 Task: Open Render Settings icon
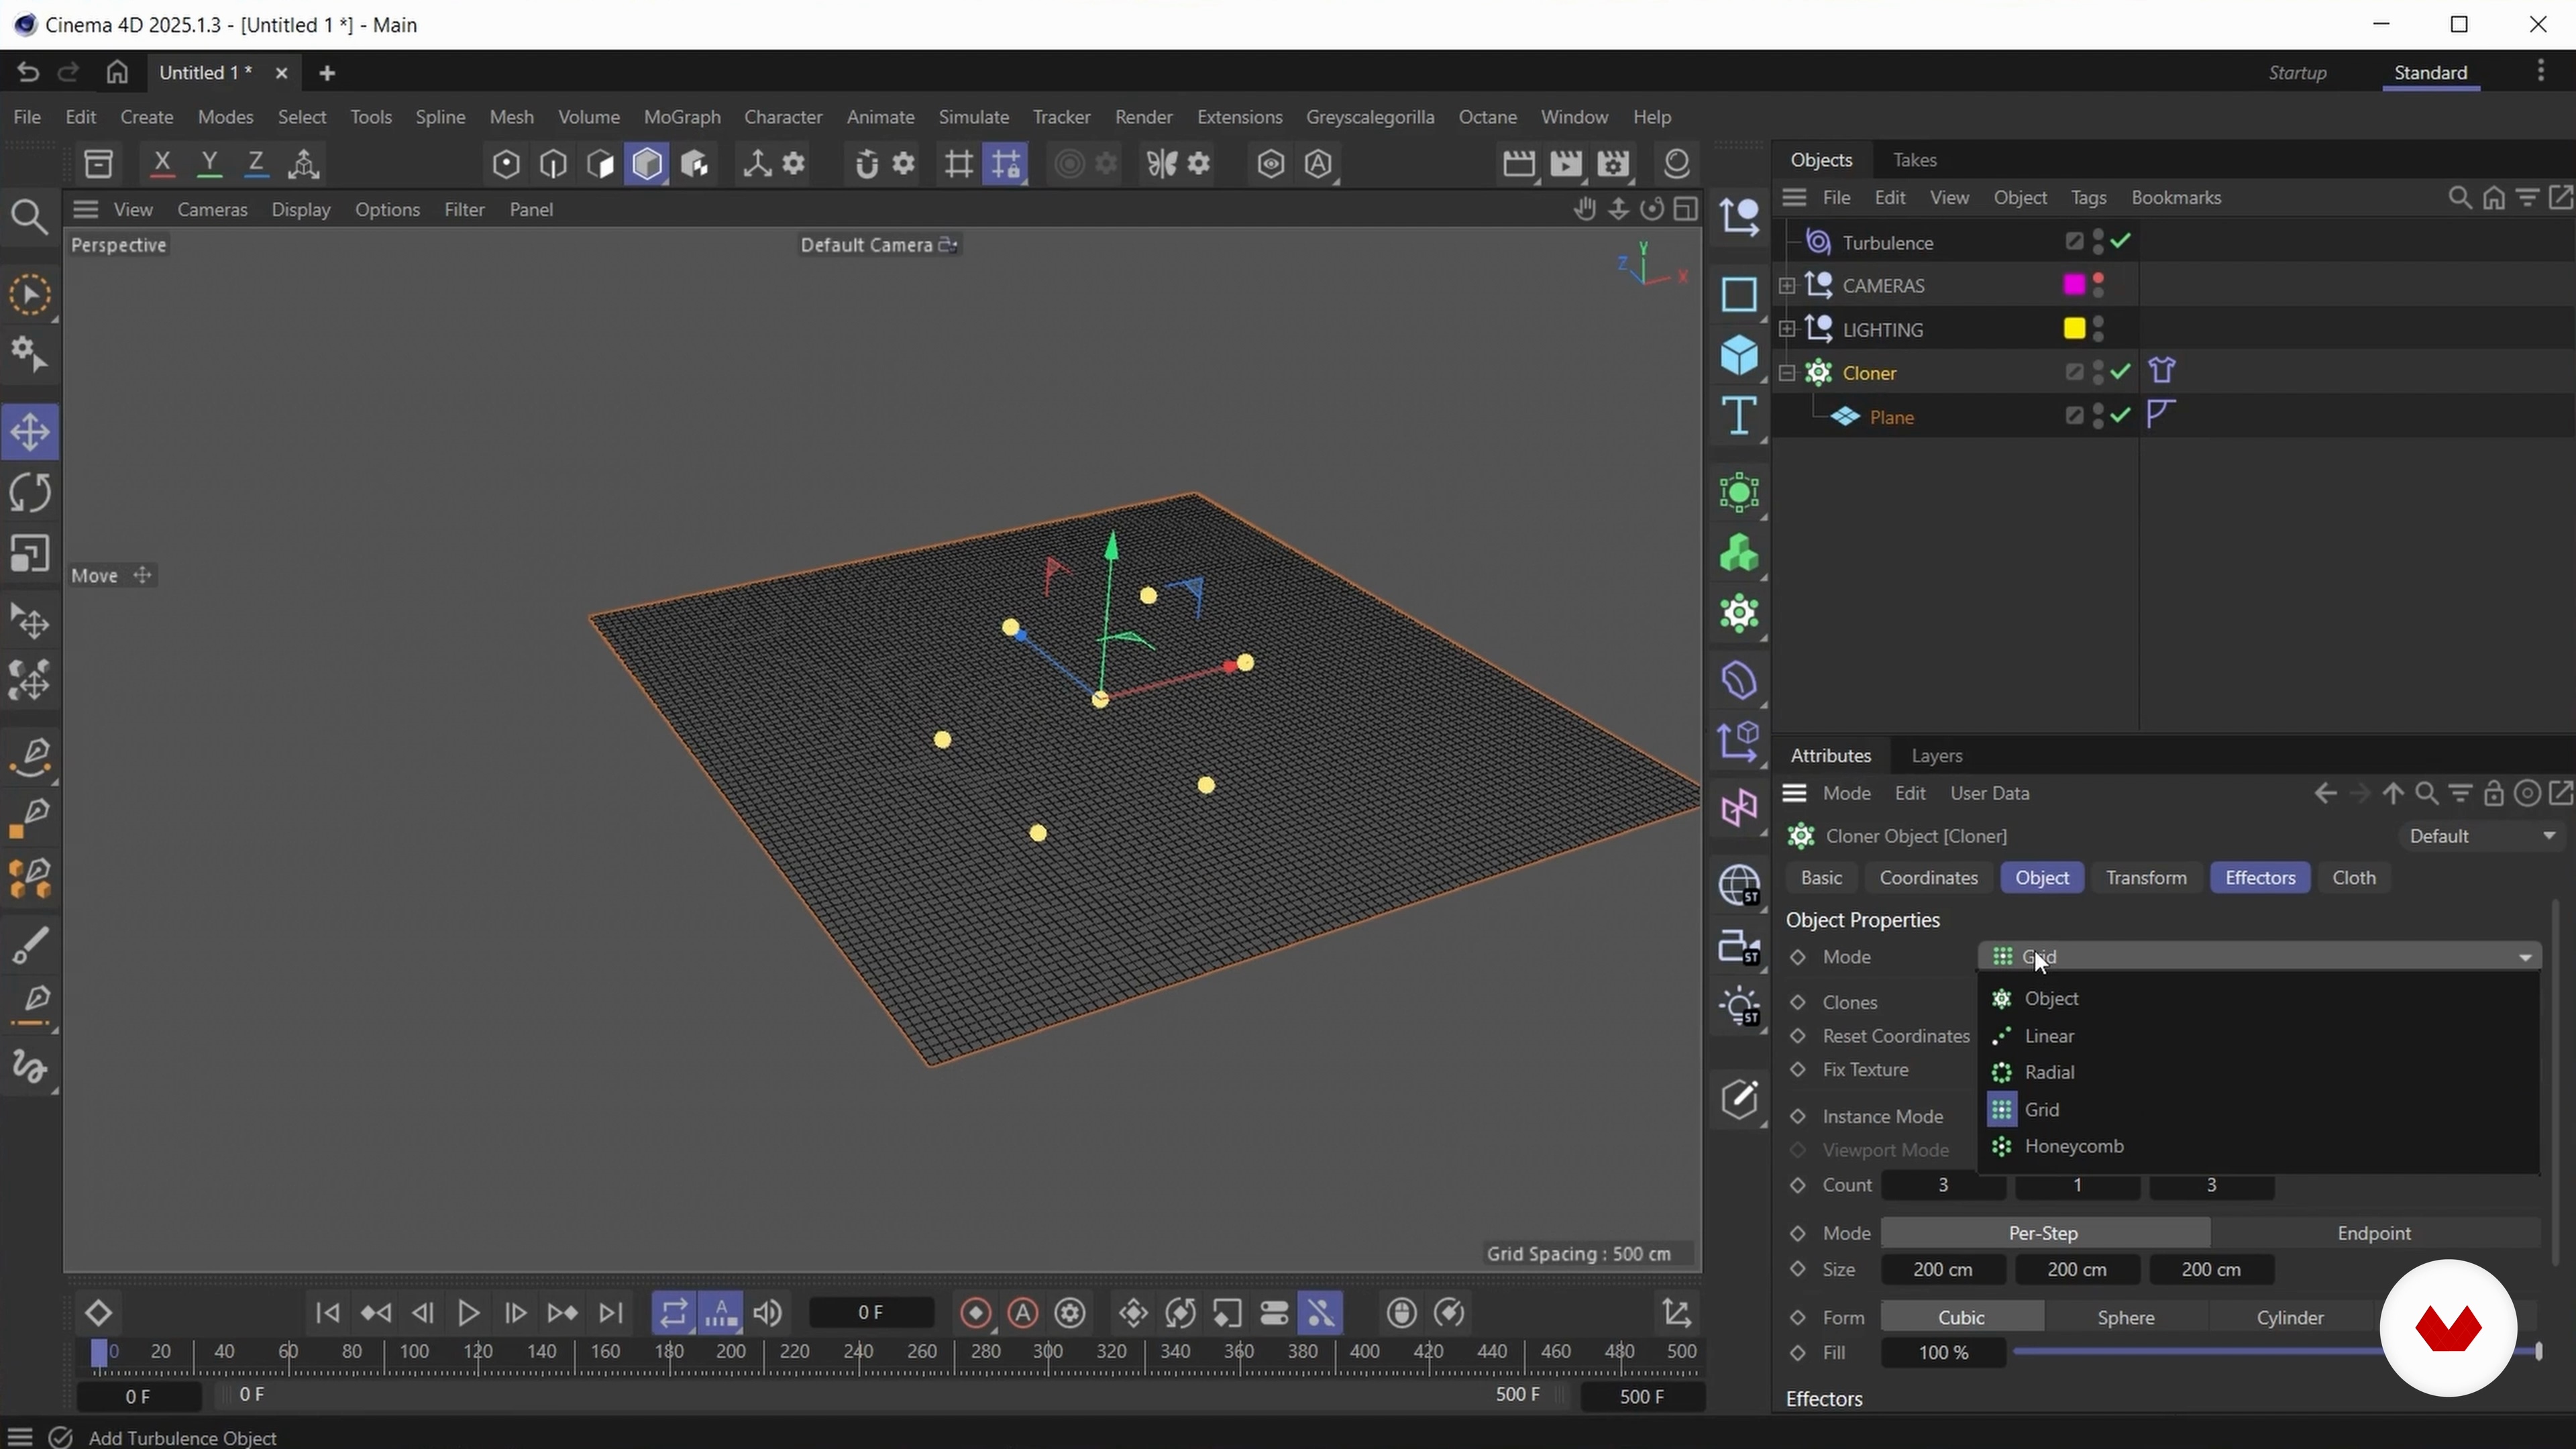(x=1613, y=163)
